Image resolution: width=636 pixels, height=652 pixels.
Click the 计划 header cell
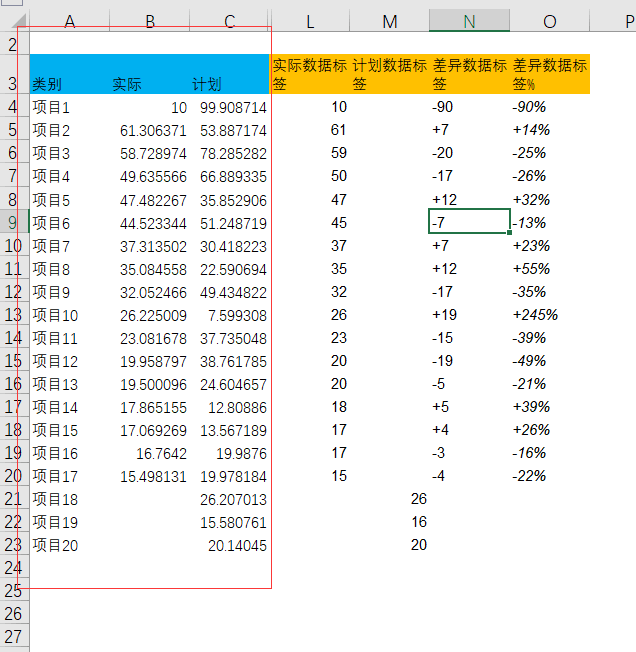click(229, 74)
